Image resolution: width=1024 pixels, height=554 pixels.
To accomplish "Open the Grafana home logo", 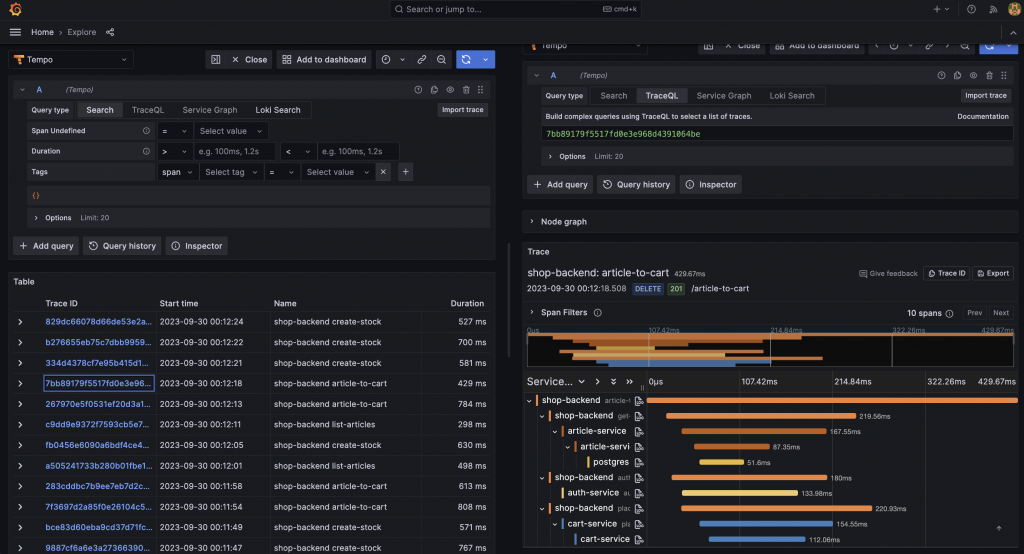I will tap(15, 9).
